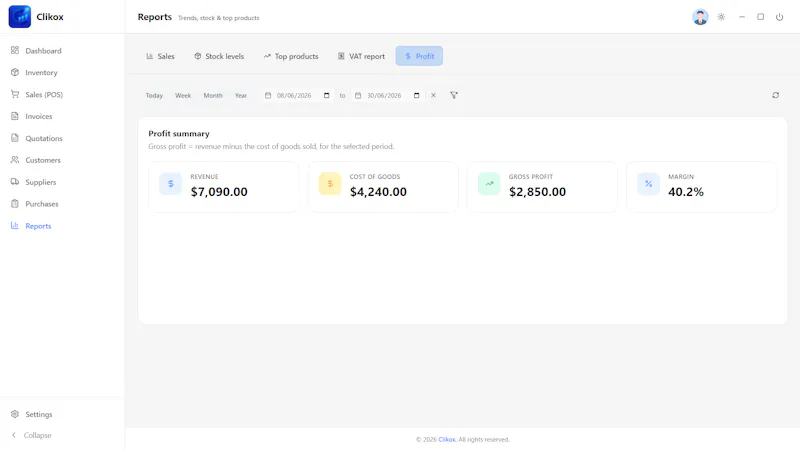Viewport: 800px width, 450px height.
Task: Click the Cost of Goods icon
Action: pyautogui.click(x=330, y=184)
